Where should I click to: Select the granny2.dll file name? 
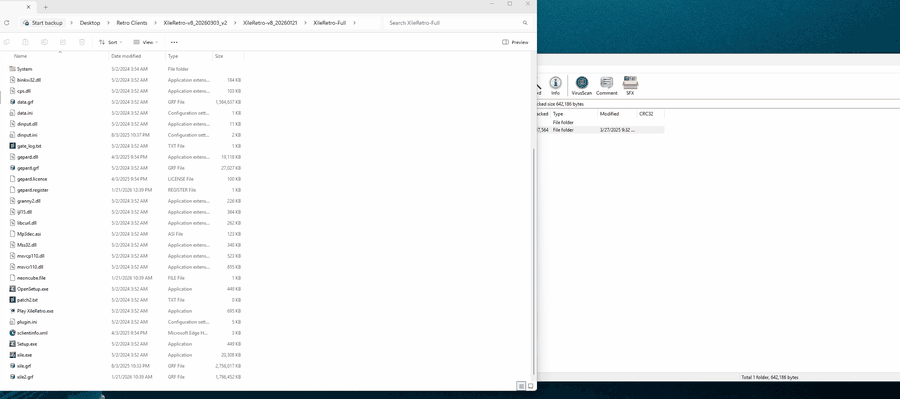[29, 201]
